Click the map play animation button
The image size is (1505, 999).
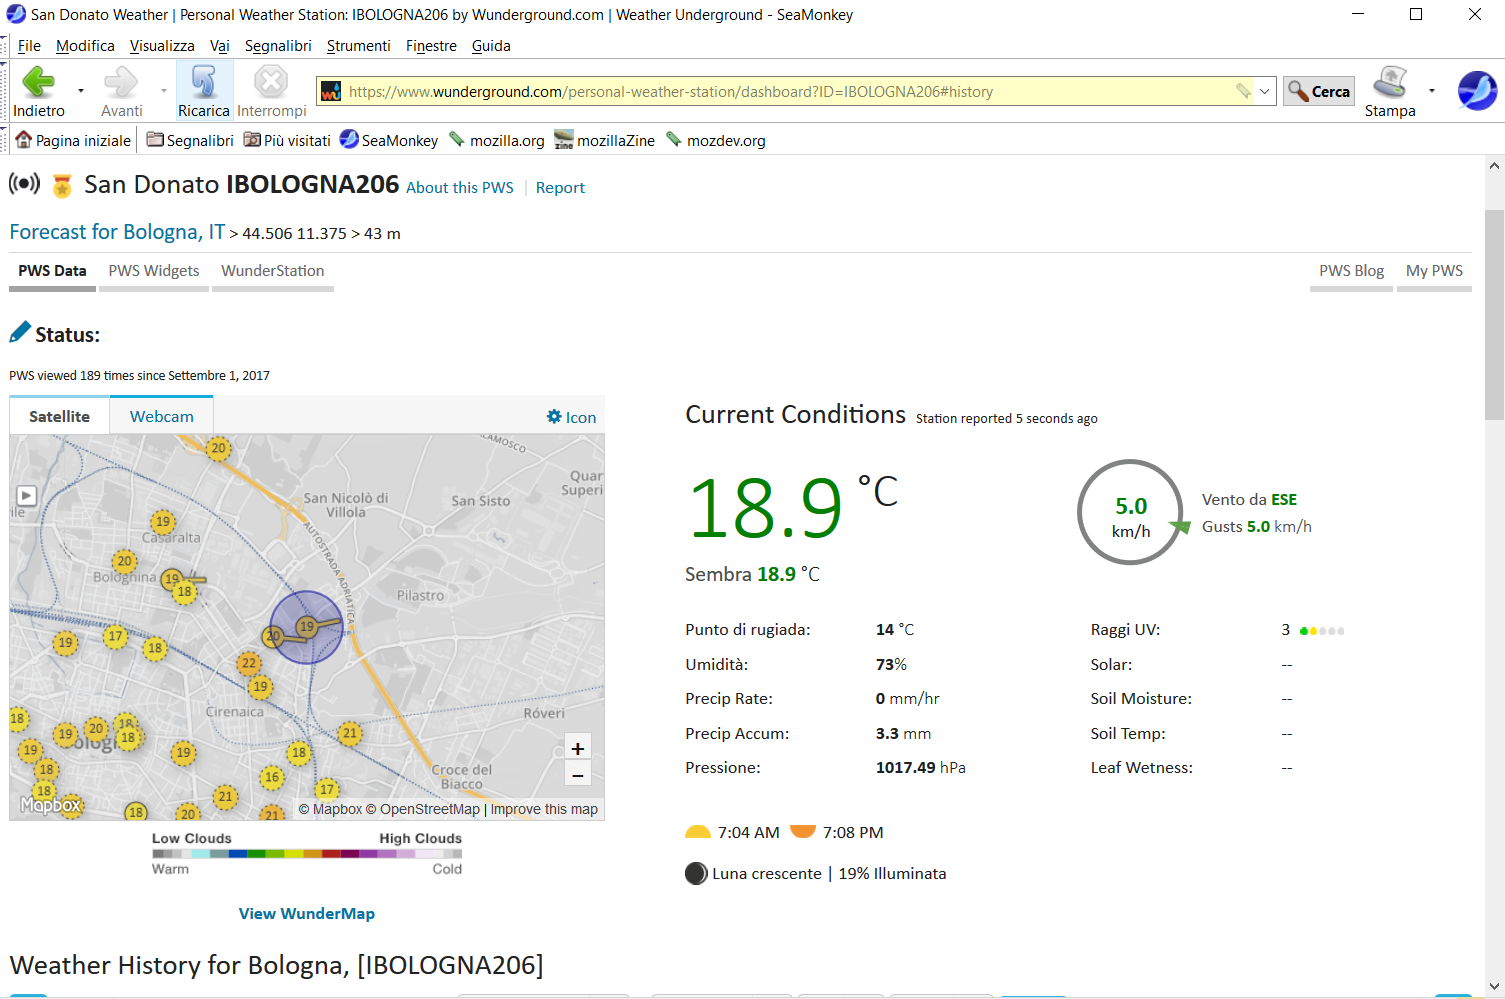26,495
